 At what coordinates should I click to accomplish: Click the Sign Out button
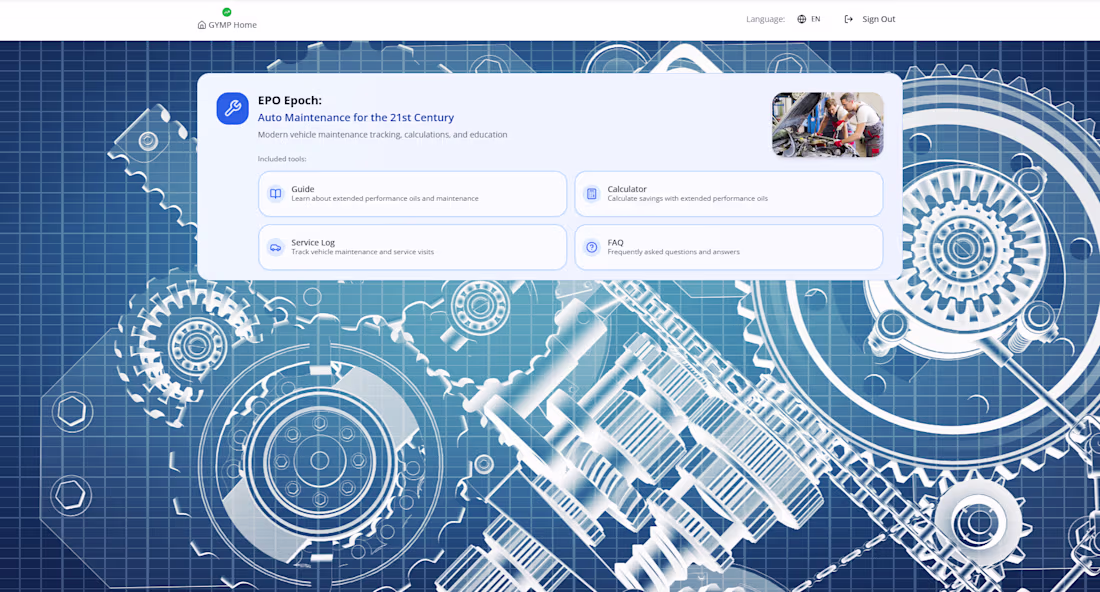[870, 19]
